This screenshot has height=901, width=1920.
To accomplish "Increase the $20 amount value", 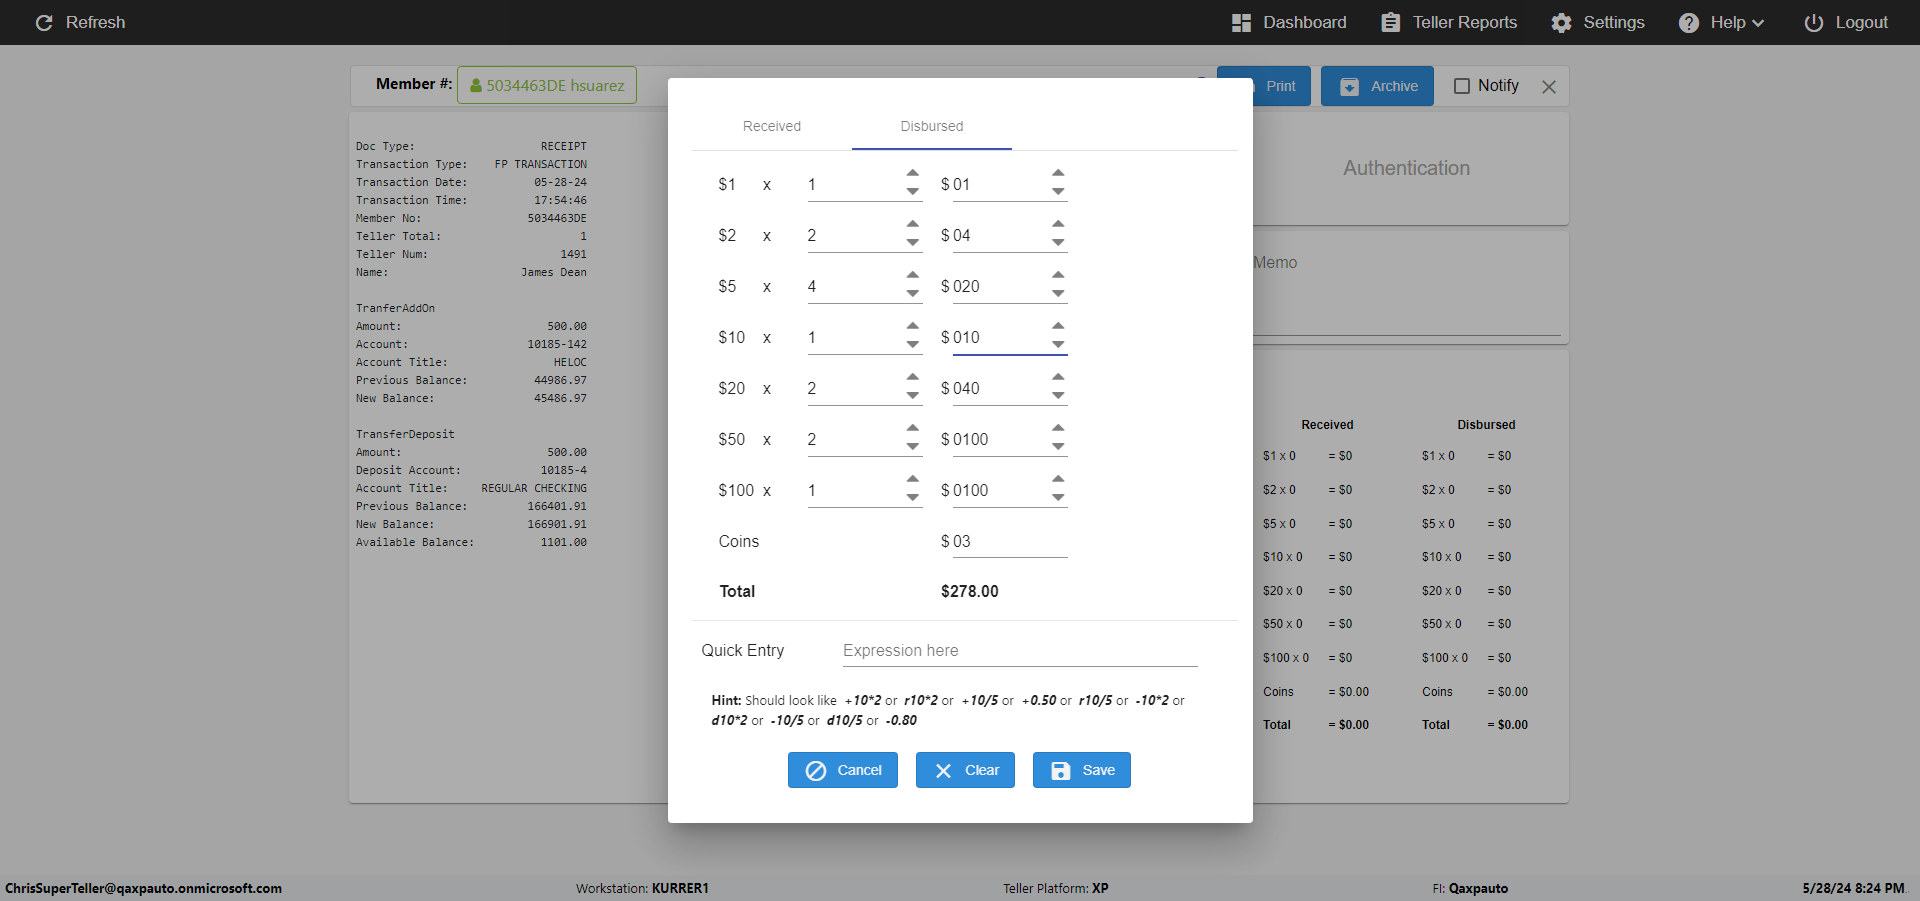I will click(x=1058, y=377).
